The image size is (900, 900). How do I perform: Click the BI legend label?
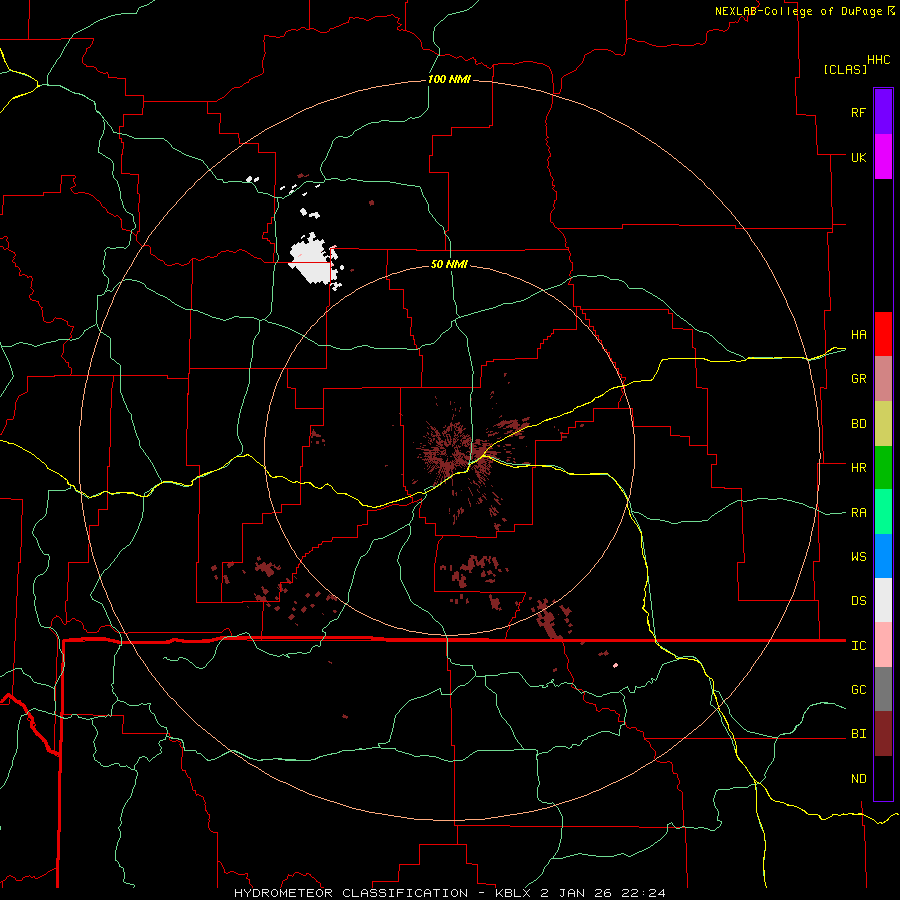(858, 734)
